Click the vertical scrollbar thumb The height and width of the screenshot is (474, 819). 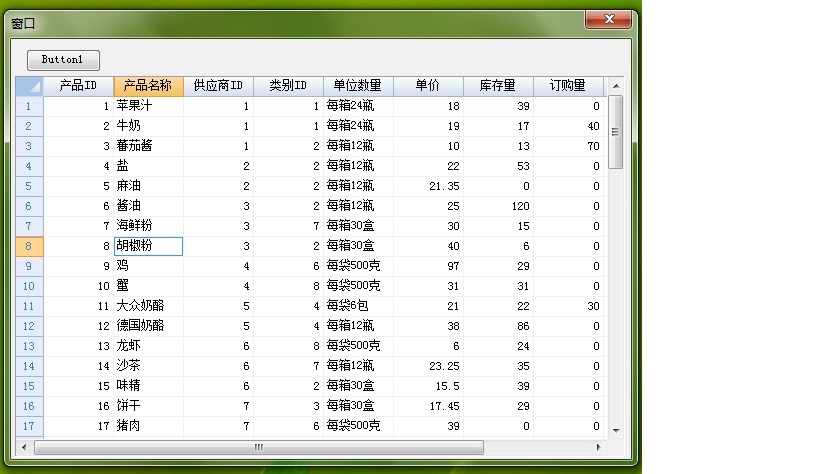pyautogui.click(x=616, y=132)
